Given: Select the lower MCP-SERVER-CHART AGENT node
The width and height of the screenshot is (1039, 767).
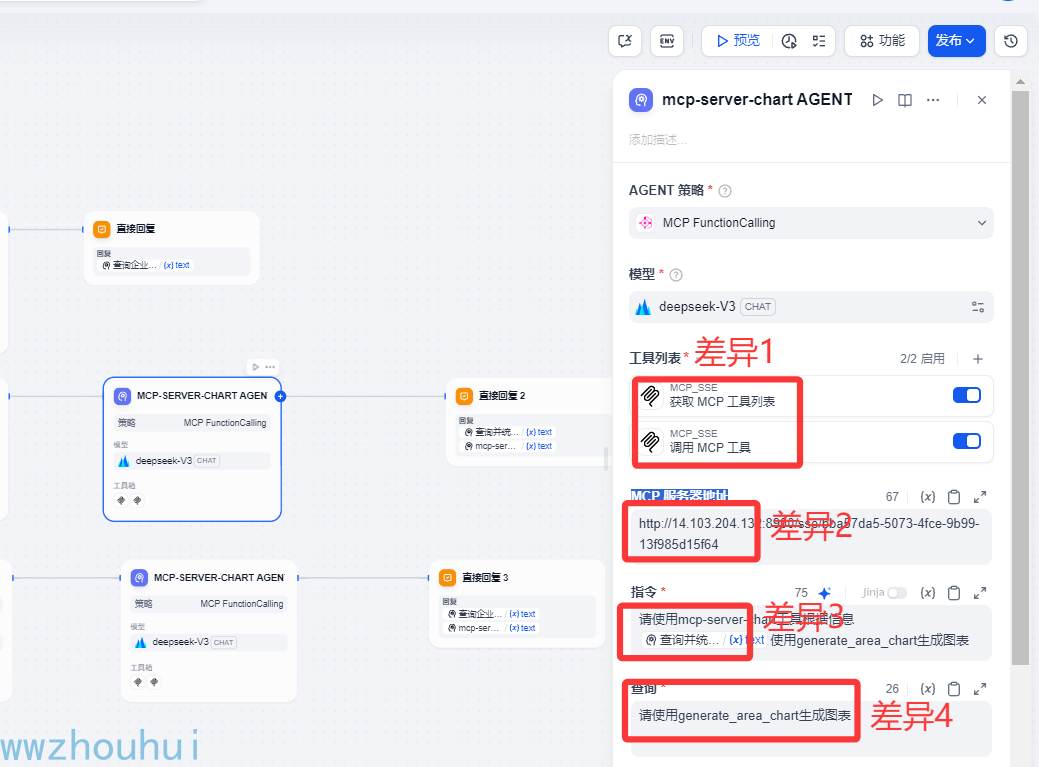Looking at the screenshot, I should 209,631.
